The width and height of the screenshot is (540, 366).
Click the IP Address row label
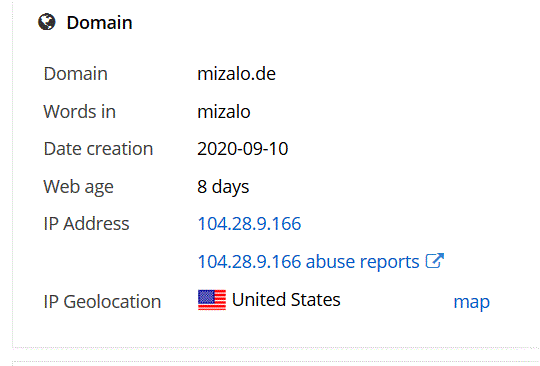click(x=86, y=223)
